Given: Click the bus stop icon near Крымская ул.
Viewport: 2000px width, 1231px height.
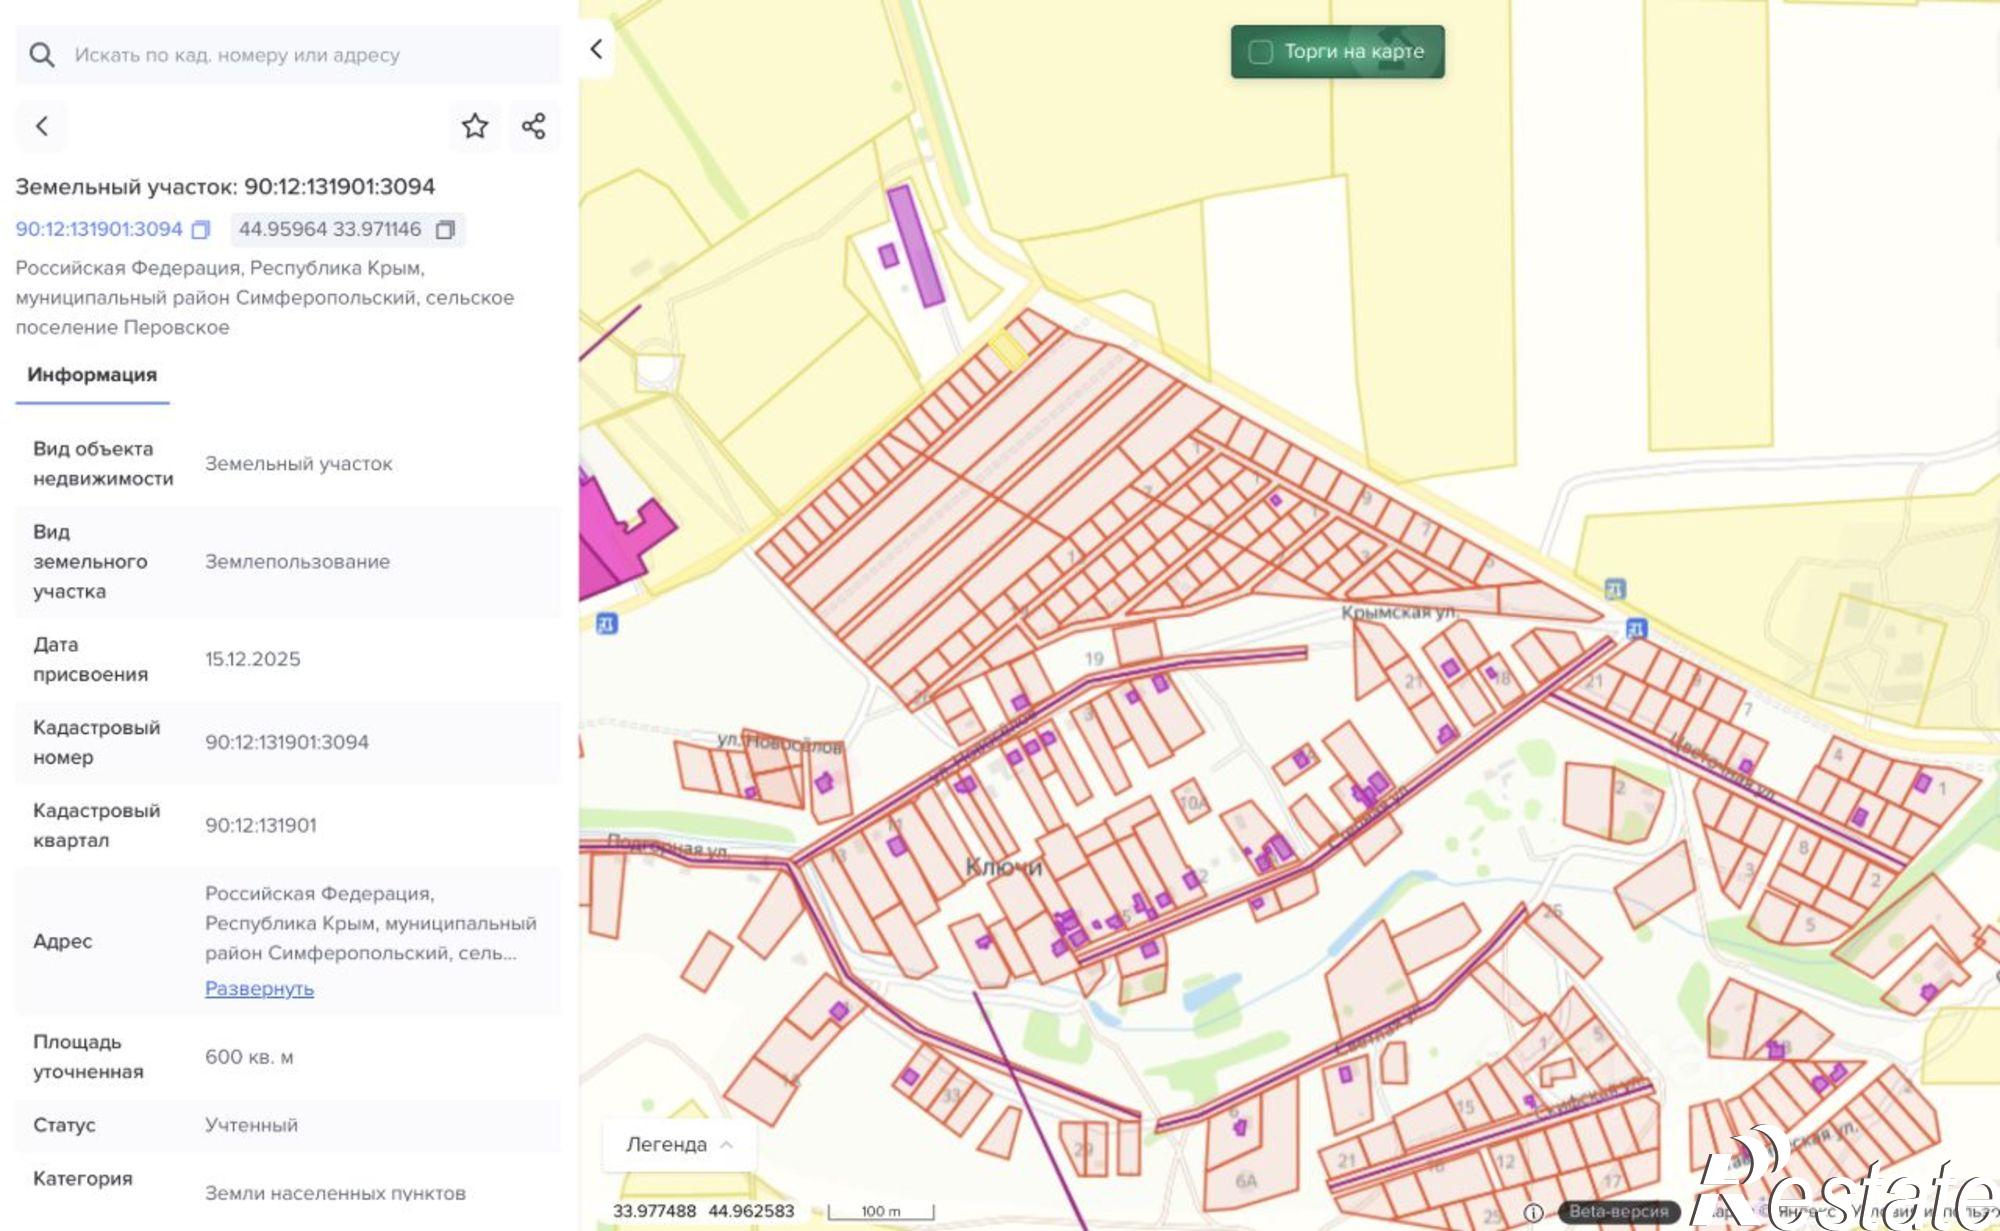Looking at the screenshot, I should (x=1615, y=589).
